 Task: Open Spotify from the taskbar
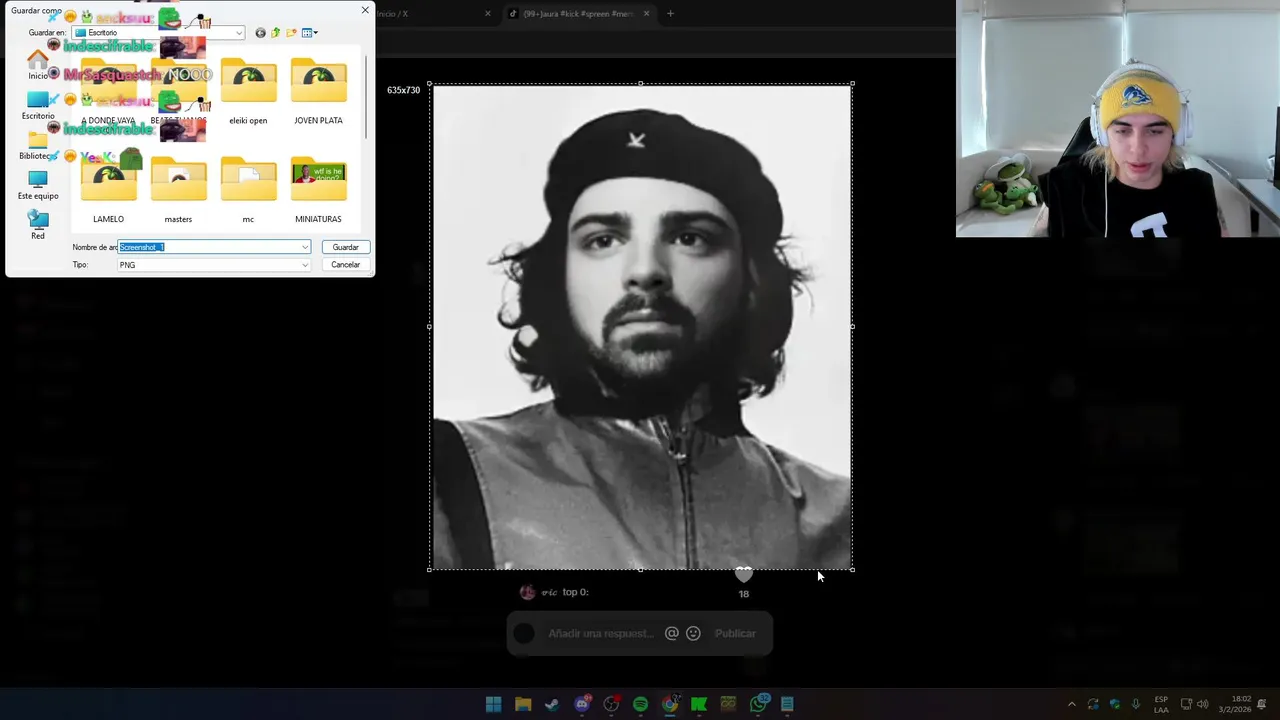tap(640, 704)
